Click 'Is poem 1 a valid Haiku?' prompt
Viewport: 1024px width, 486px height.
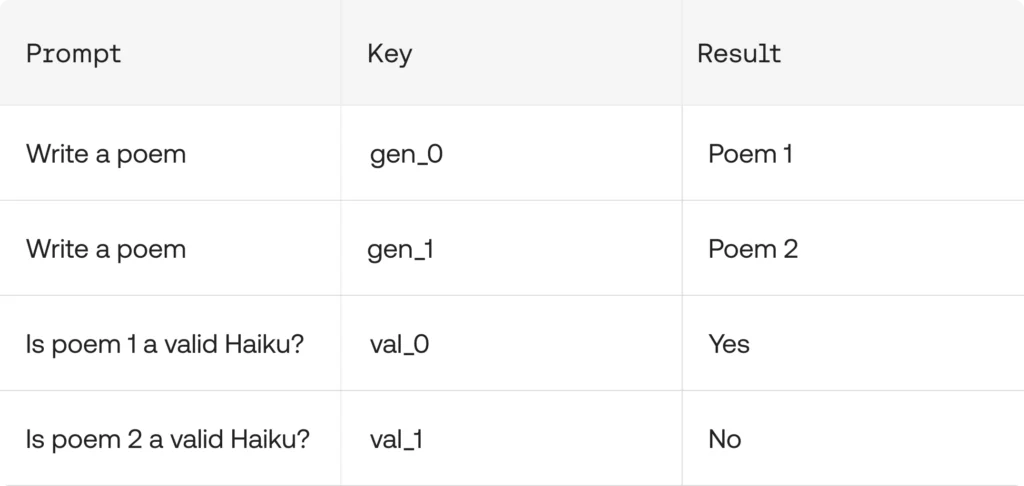(x=165, y=345)
